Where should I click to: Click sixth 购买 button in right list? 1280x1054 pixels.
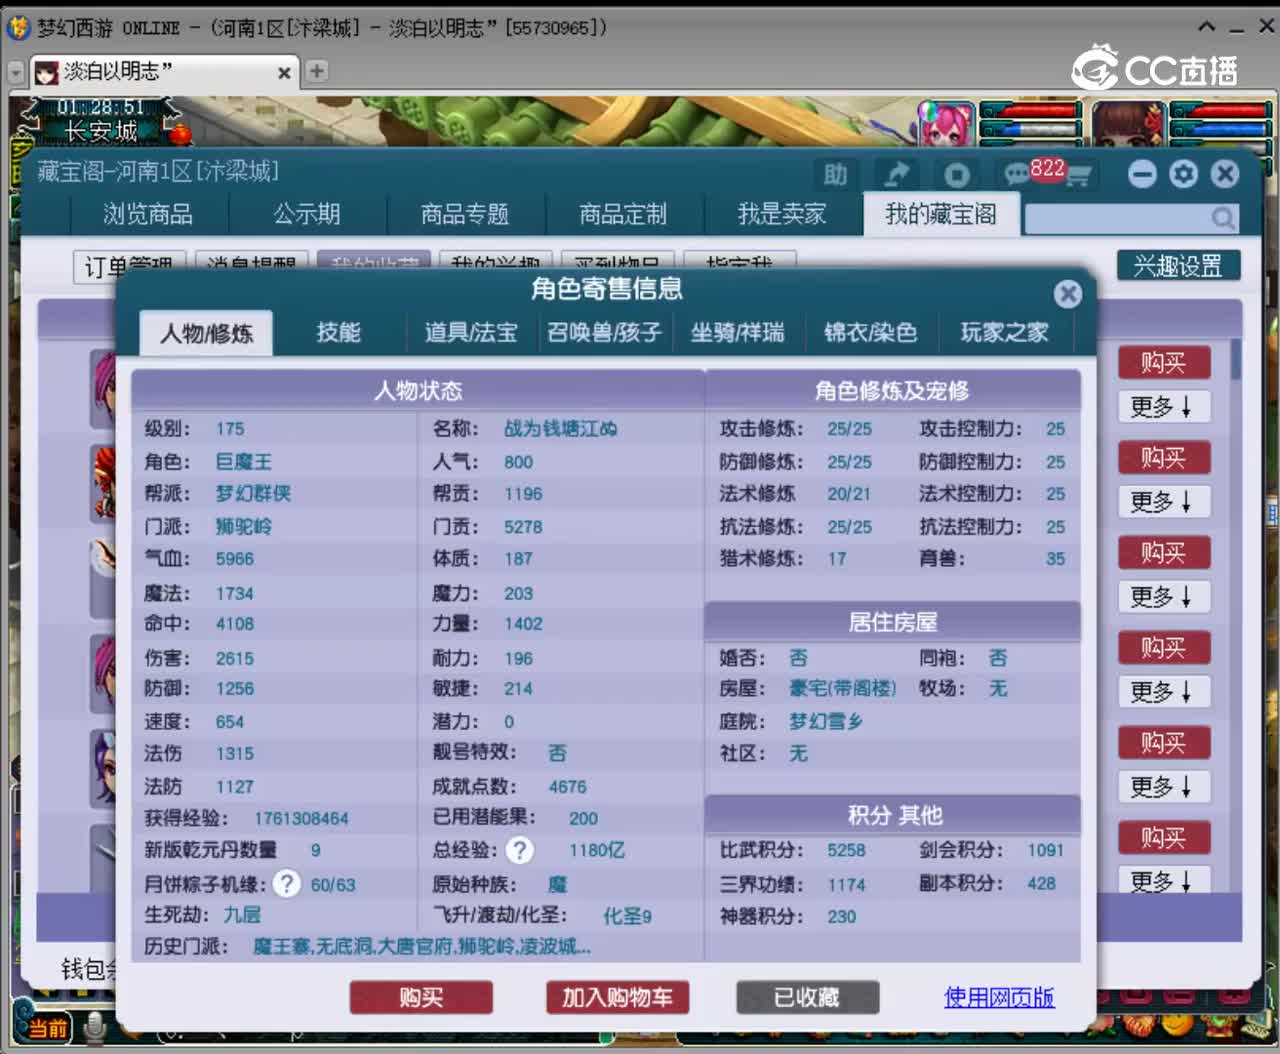click(x=1164, y=837)
